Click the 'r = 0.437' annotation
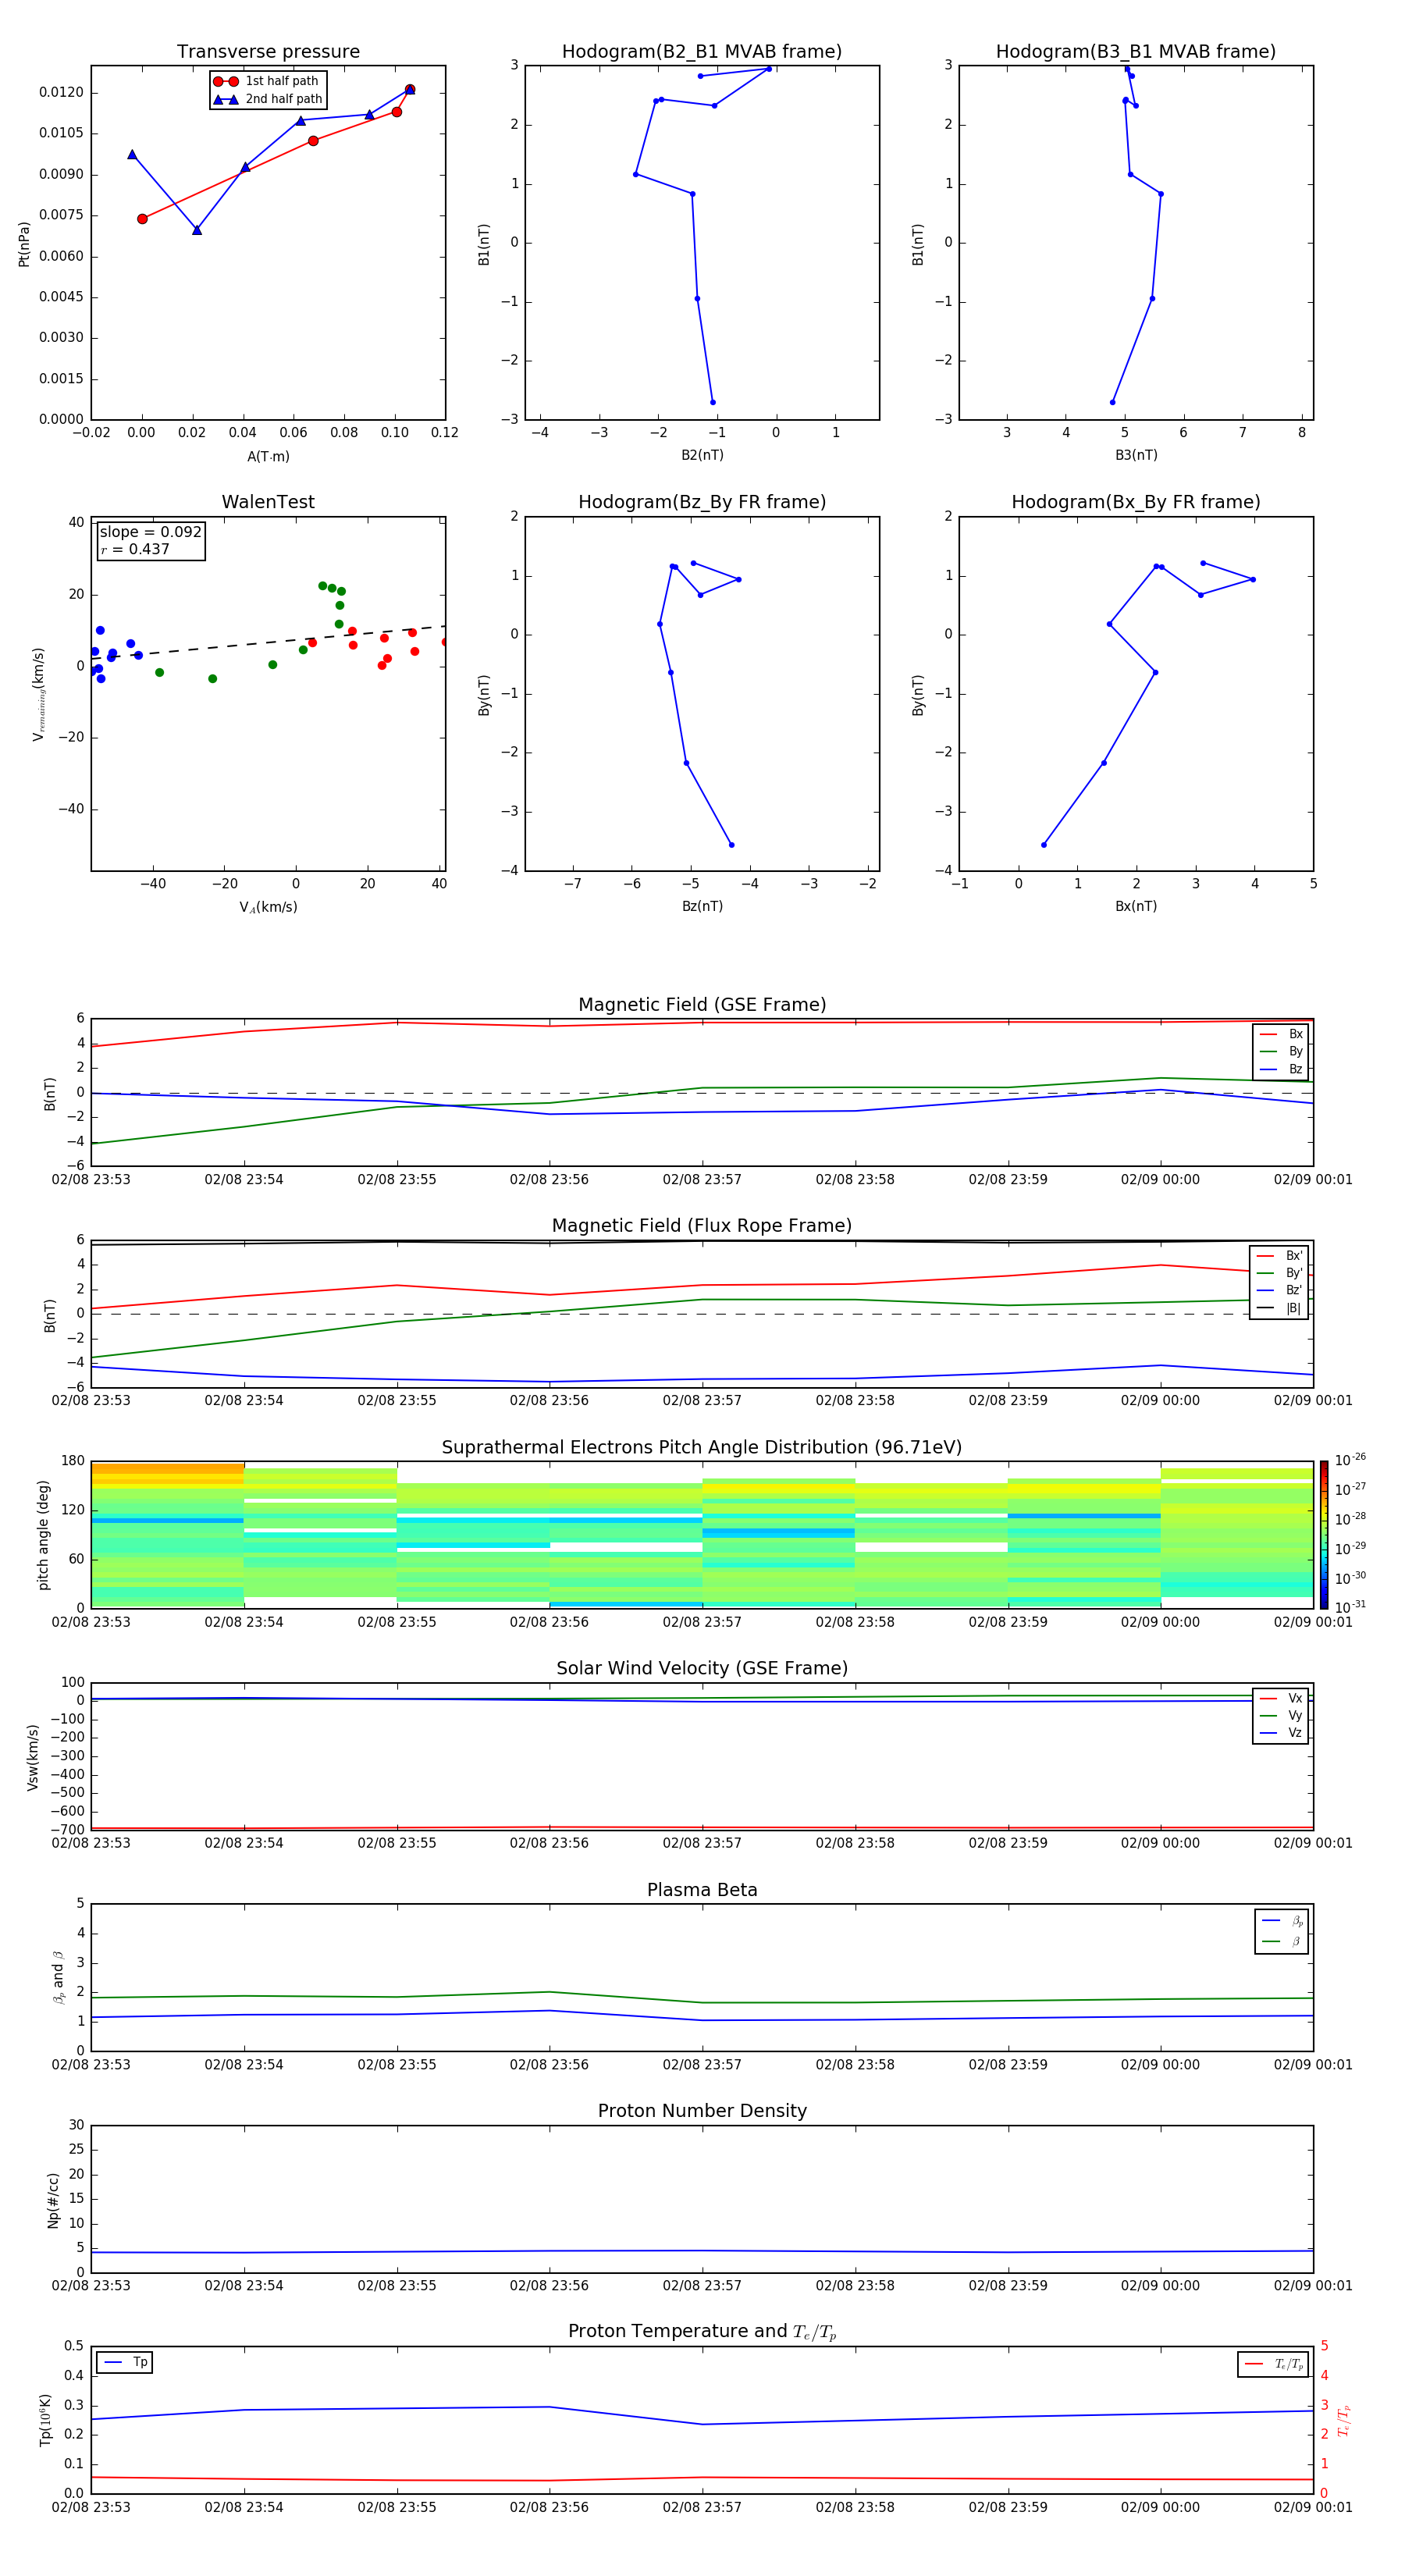This screenshot has width=1405, height=2576. pos(135,549)
